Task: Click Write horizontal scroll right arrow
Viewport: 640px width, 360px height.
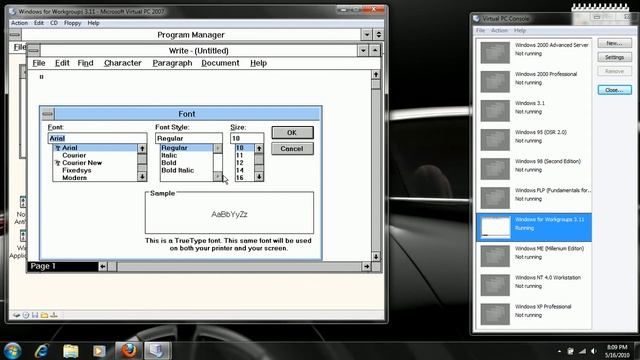Action: [x=367, y=267]
